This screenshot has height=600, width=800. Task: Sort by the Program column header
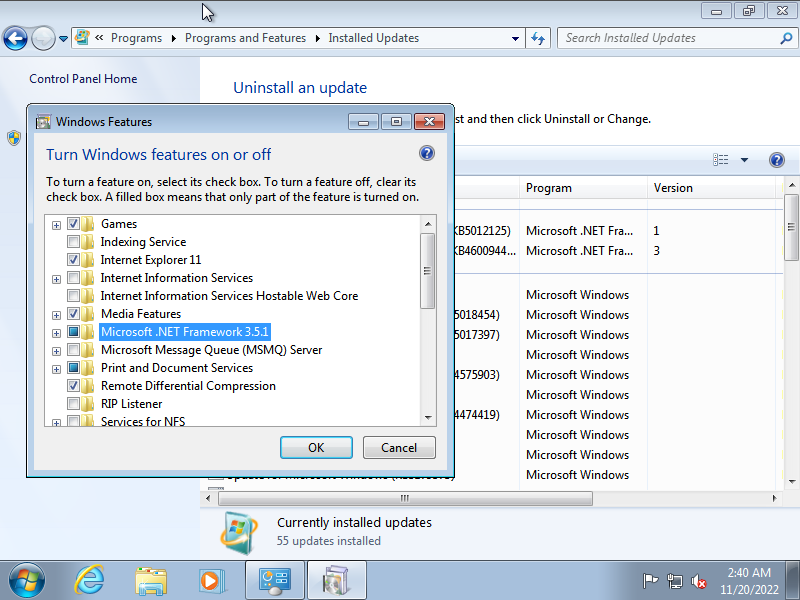(584, 188)
